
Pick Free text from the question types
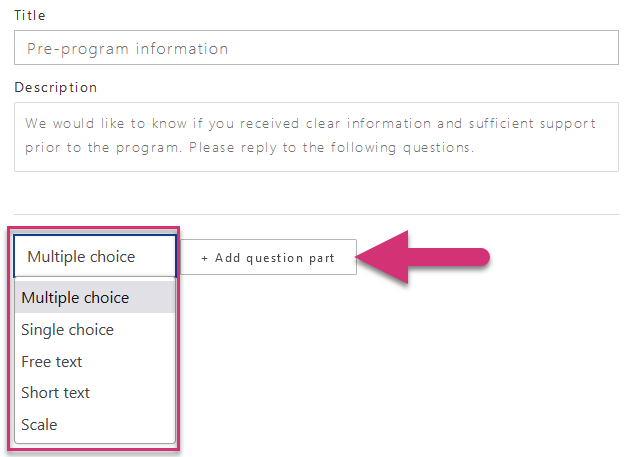pos(52,361)
